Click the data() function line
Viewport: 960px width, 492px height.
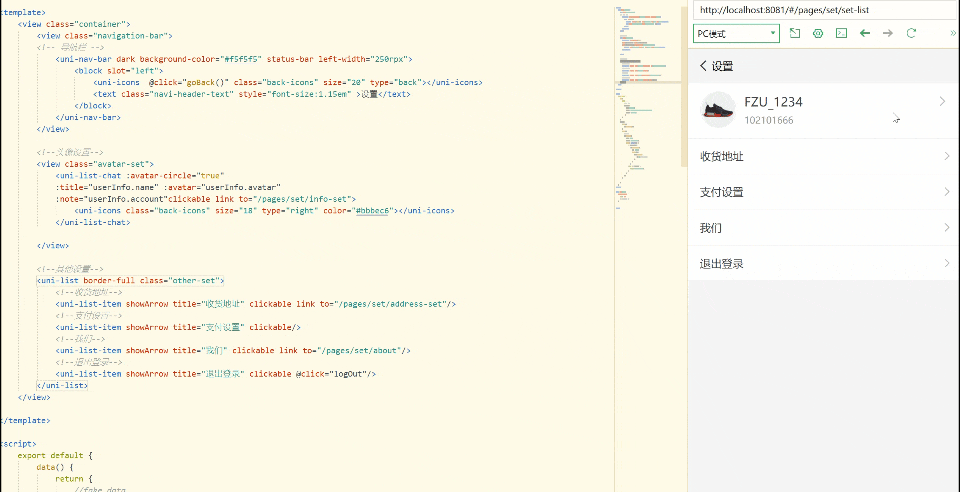(x=55, y=467)
